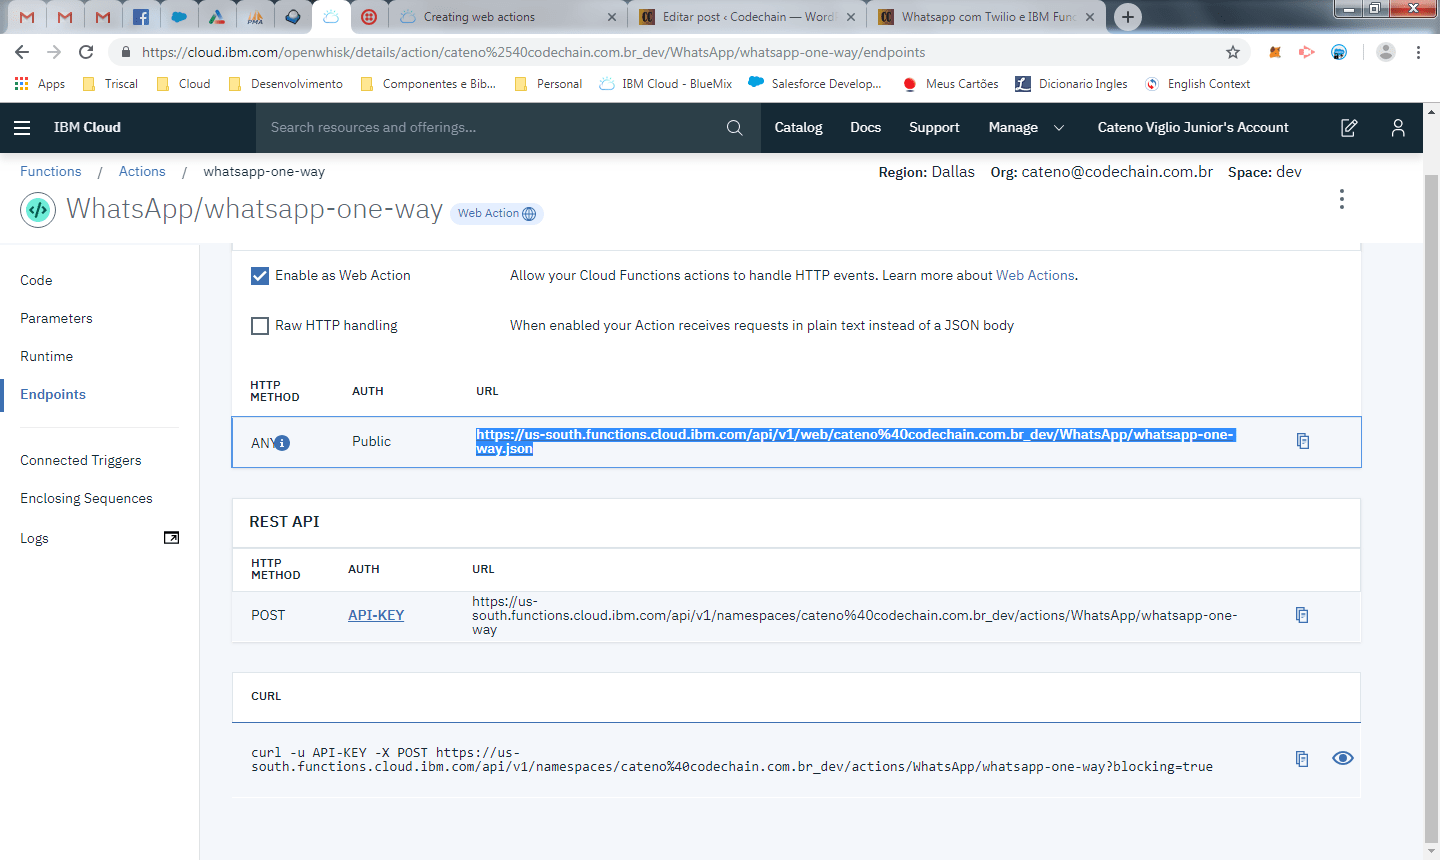The image size is (1440, 860).
Task: Go back with browser back arrow
Action: 22,52
